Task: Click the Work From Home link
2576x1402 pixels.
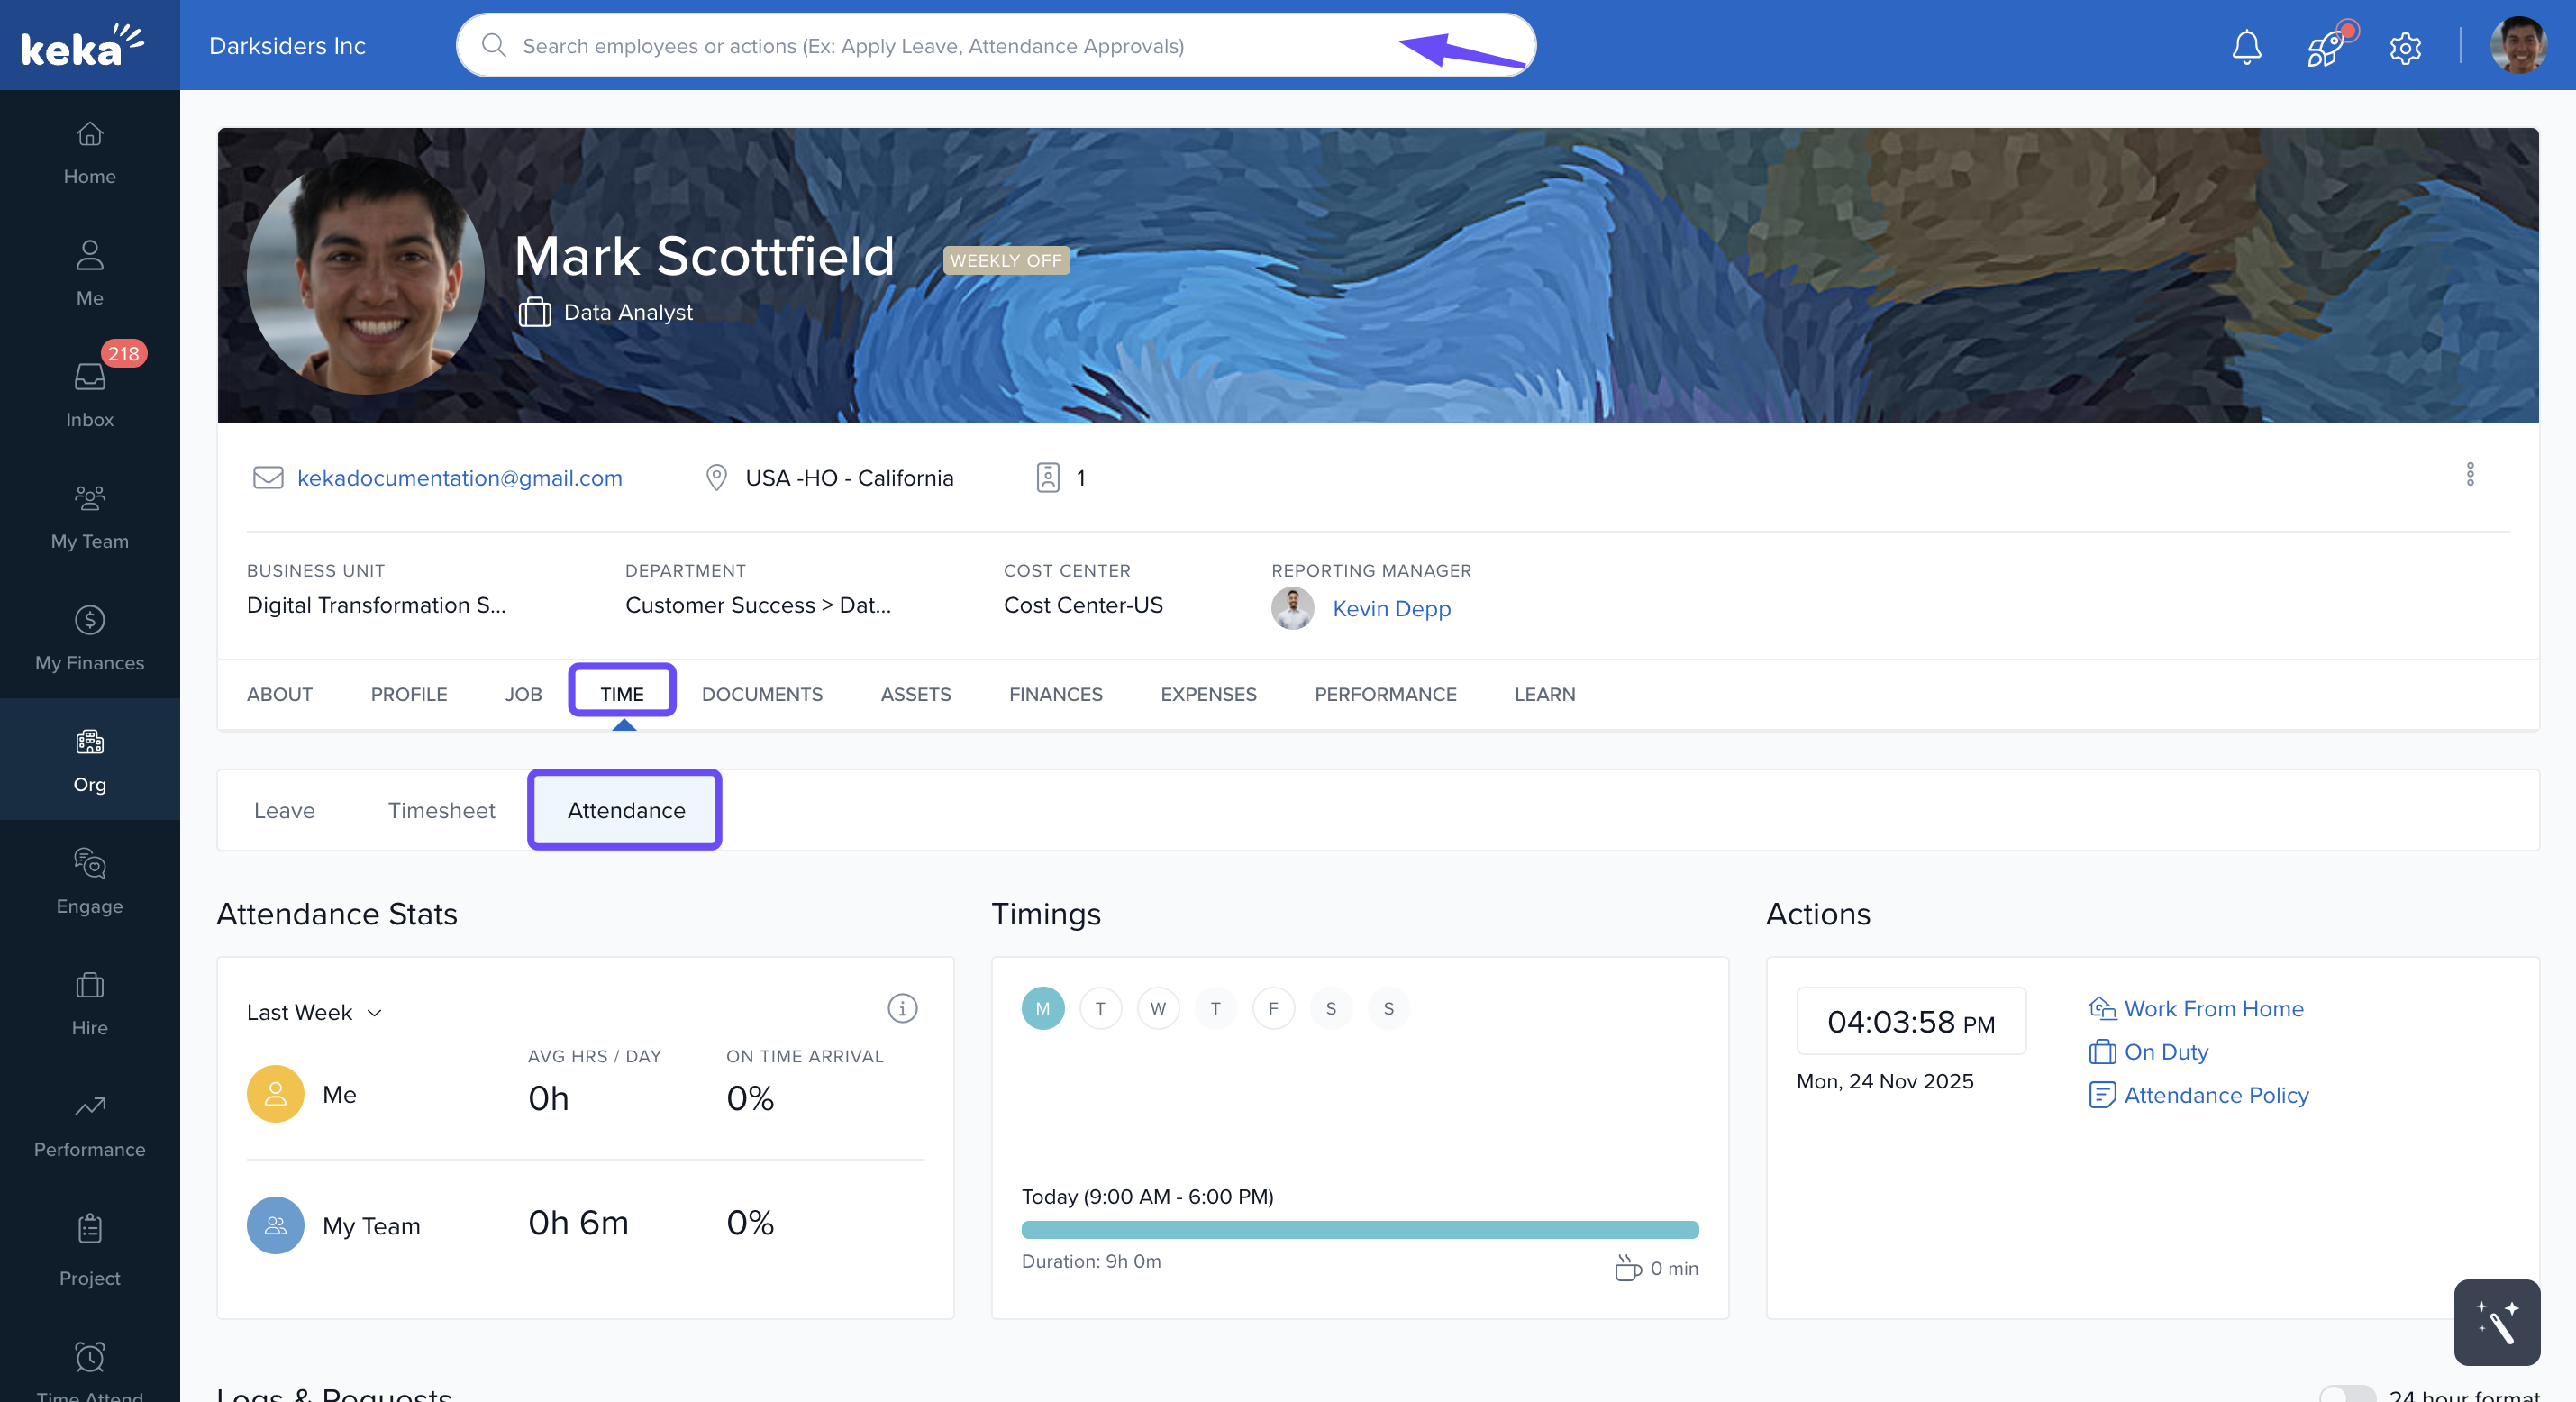Action: point(2212,1008)
